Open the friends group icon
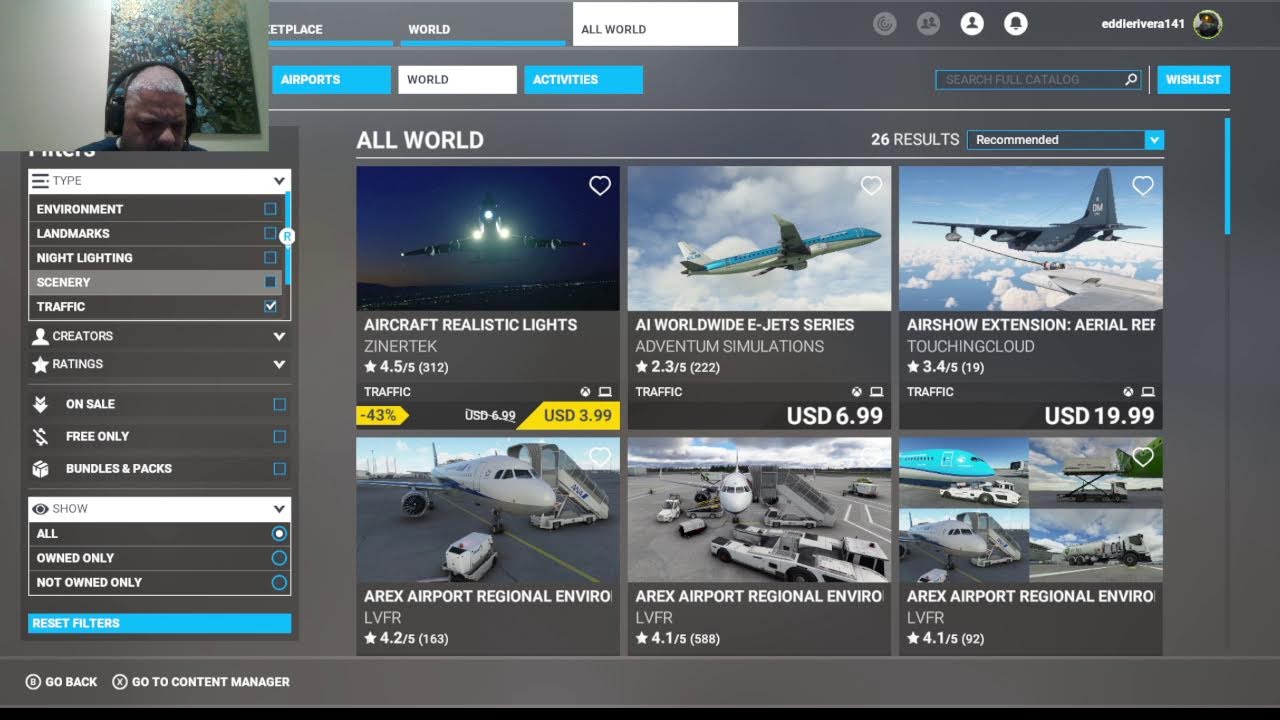The image size is (1280, 720). (928, 23)
